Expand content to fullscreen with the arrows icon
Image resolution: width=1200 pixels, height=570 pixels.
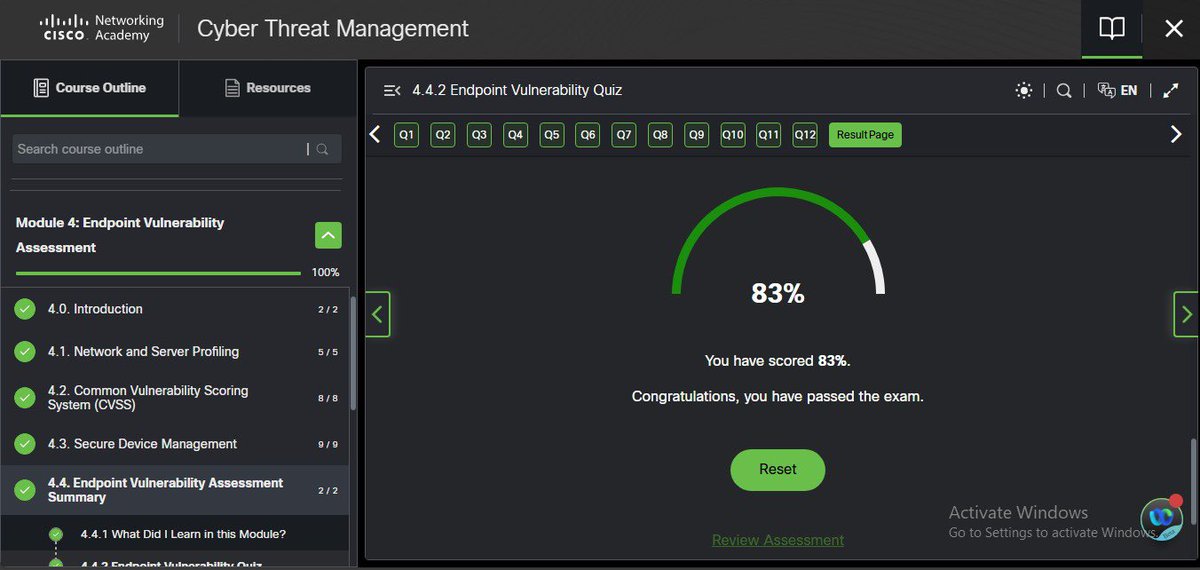[x=1171, y=90]
